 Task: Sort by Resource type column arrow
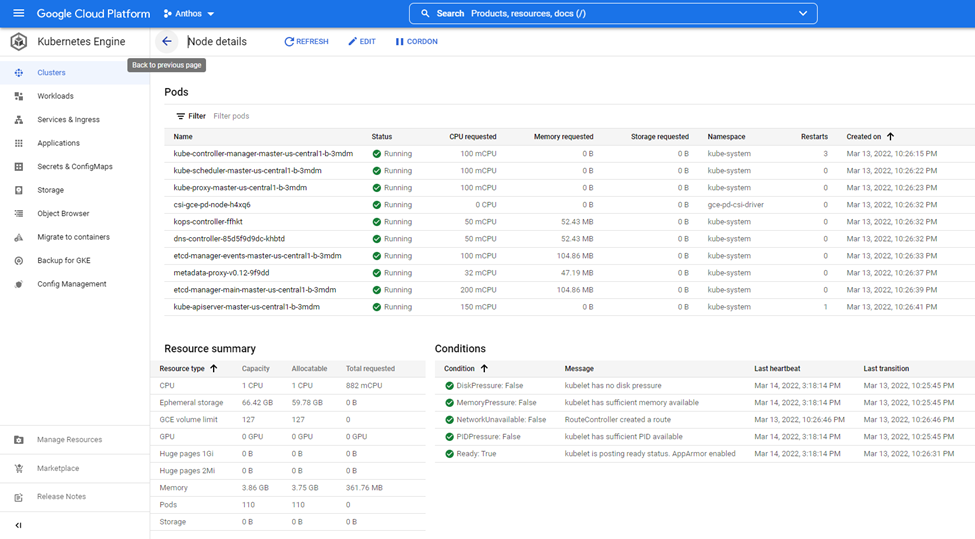(x=213, y=368)
